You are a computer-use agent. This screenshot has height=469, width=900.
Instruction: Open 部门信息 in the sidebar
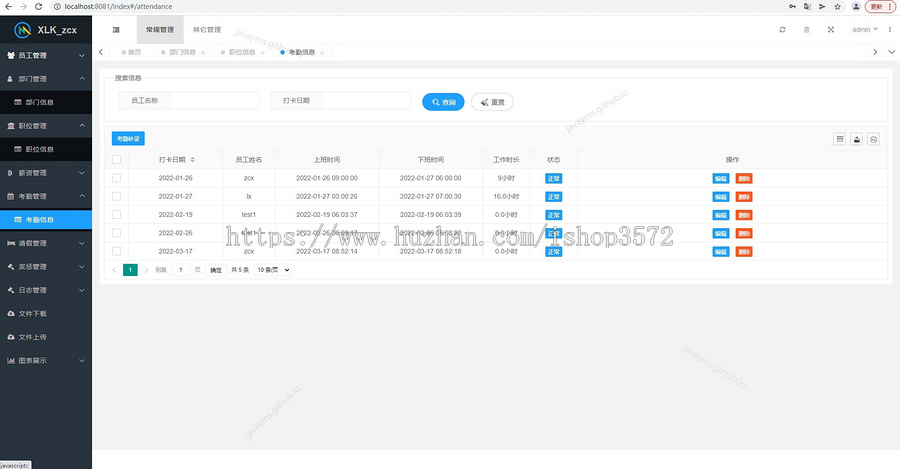pyautogui.click(x=46, y=102)
